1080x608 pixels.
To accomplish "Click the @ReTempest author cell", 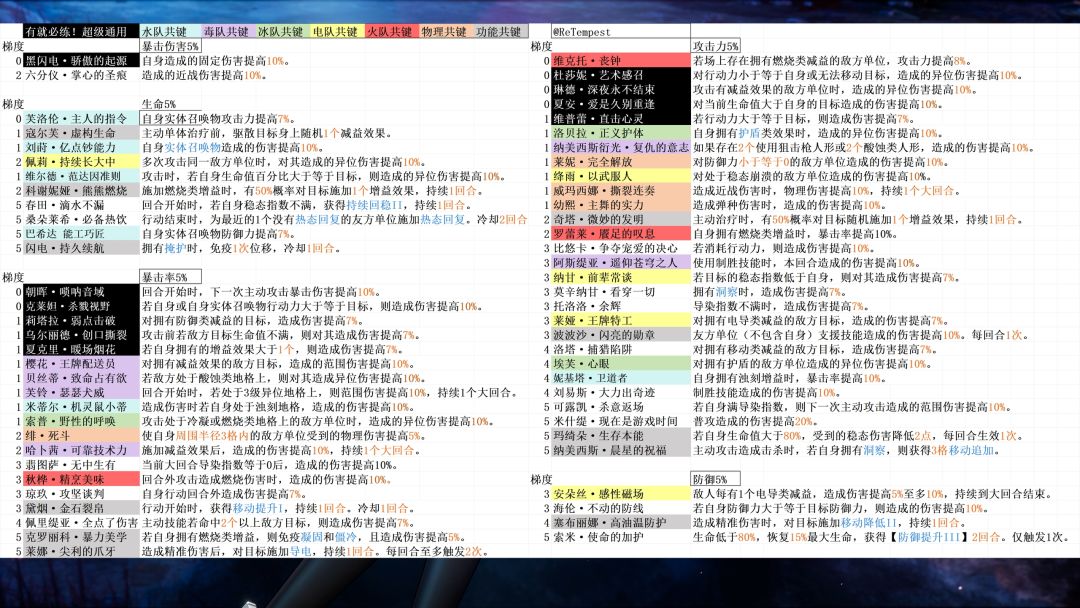I will 621,32.
